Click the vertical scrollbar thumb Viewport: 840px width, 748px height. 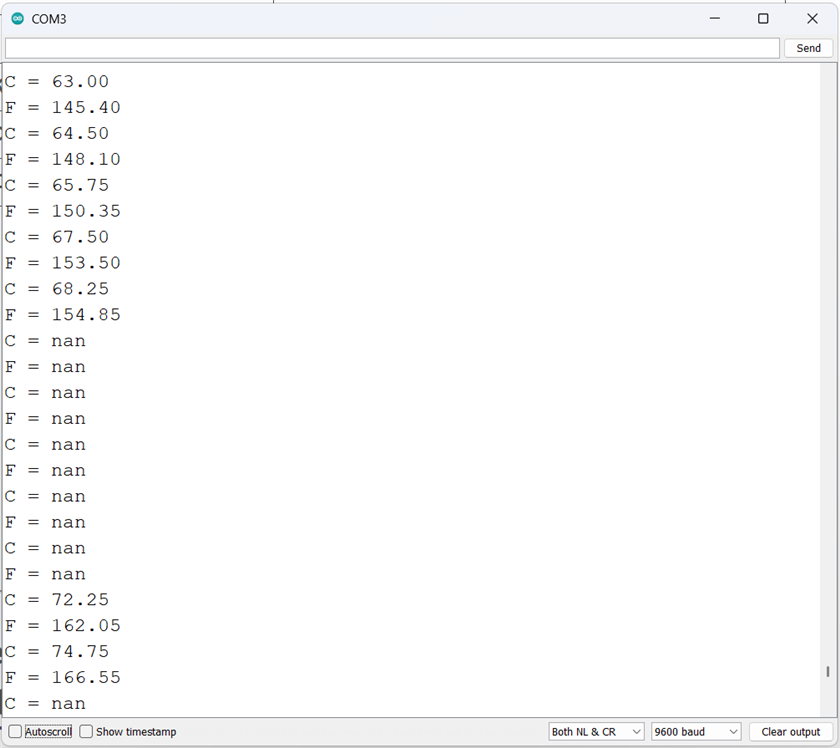(x=828, y=671)
